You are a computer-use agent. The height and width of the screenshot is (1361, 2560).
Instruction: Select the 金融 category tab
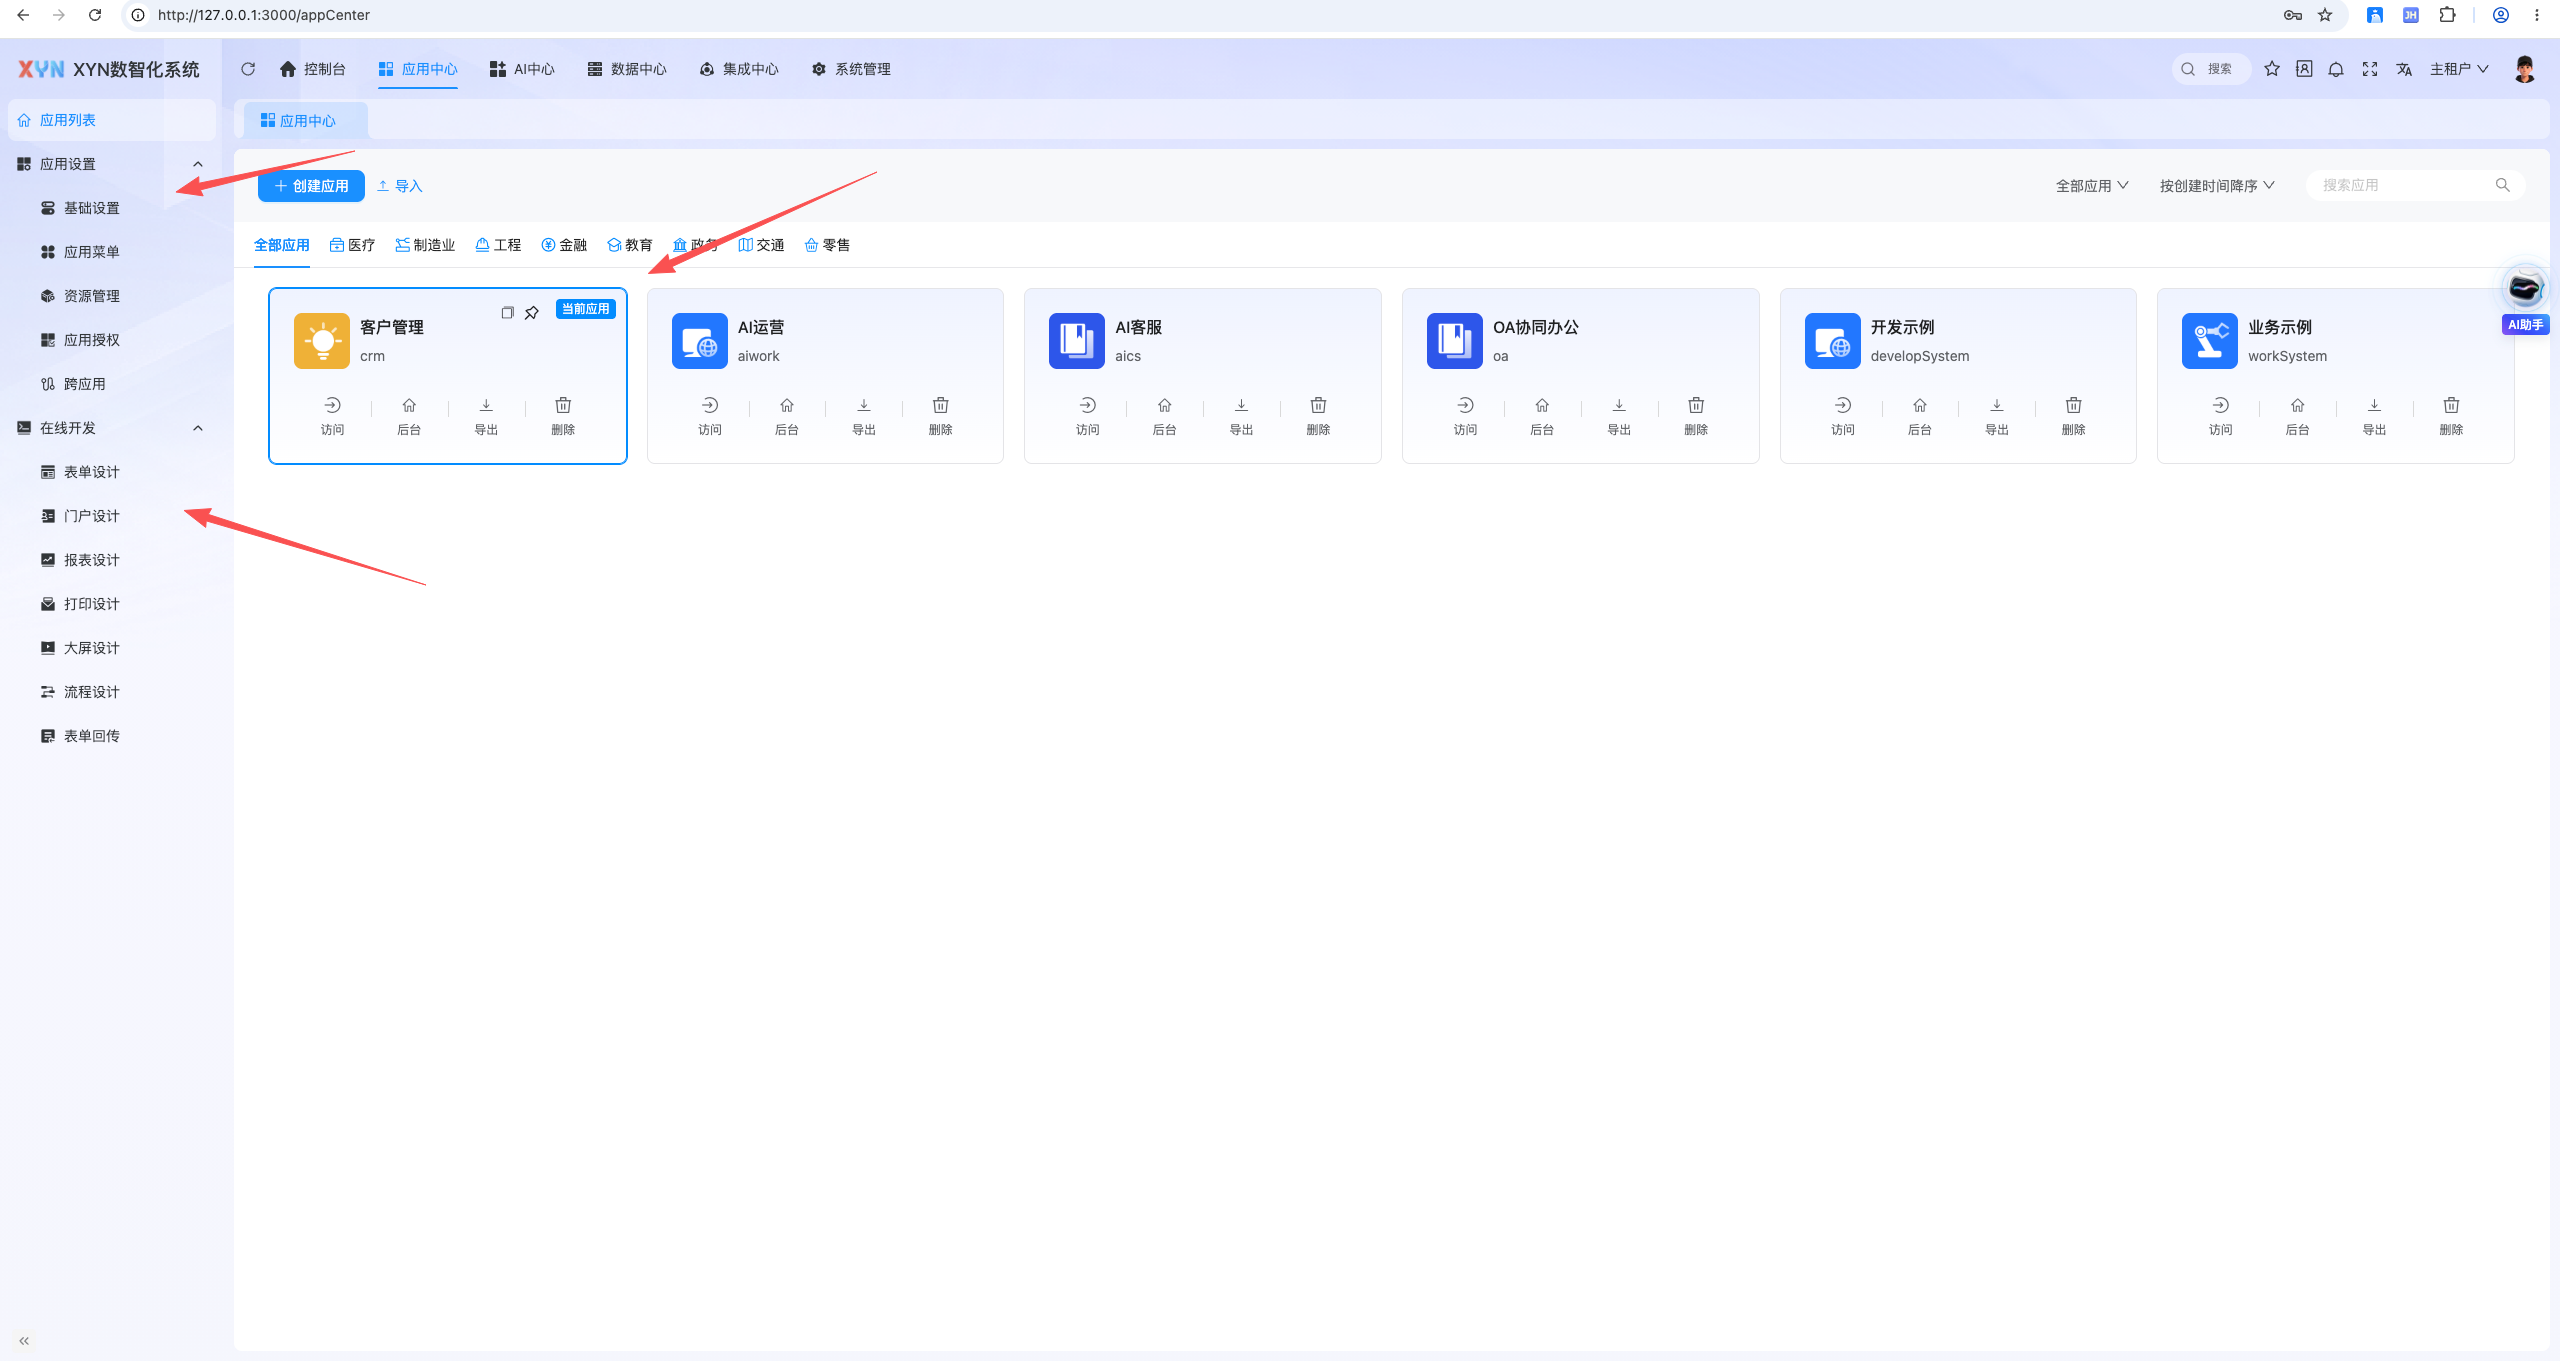click(564, 245)
